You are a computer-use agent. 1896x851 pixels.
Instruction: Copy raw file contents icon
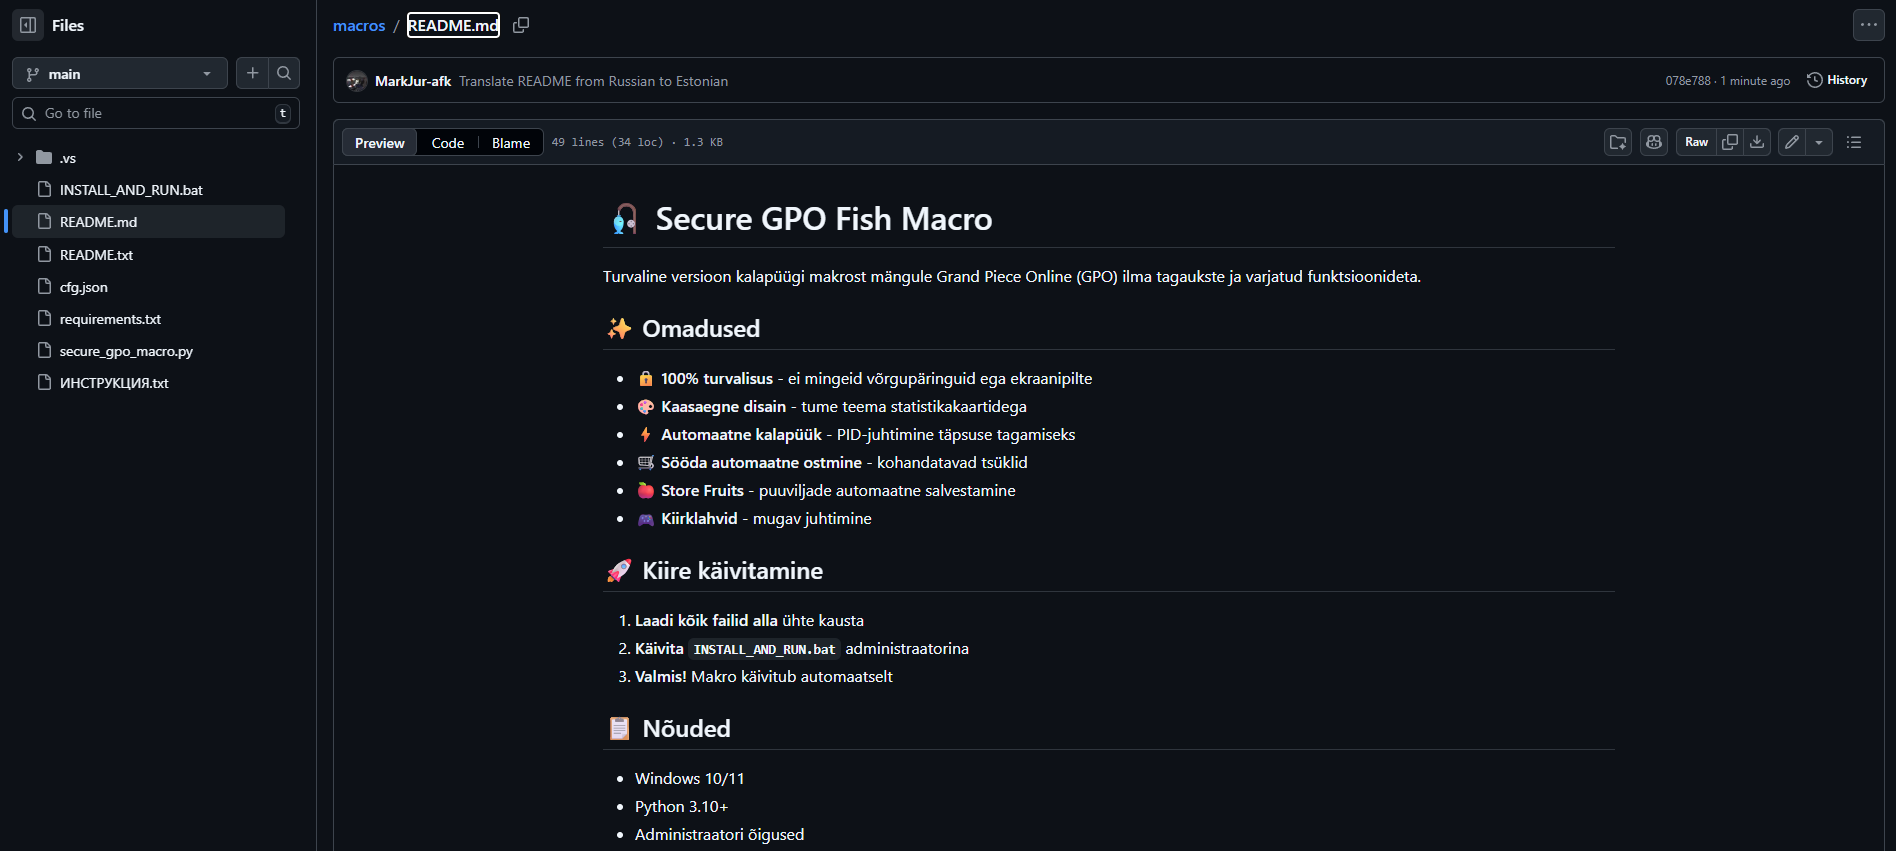click(1730, 142)
